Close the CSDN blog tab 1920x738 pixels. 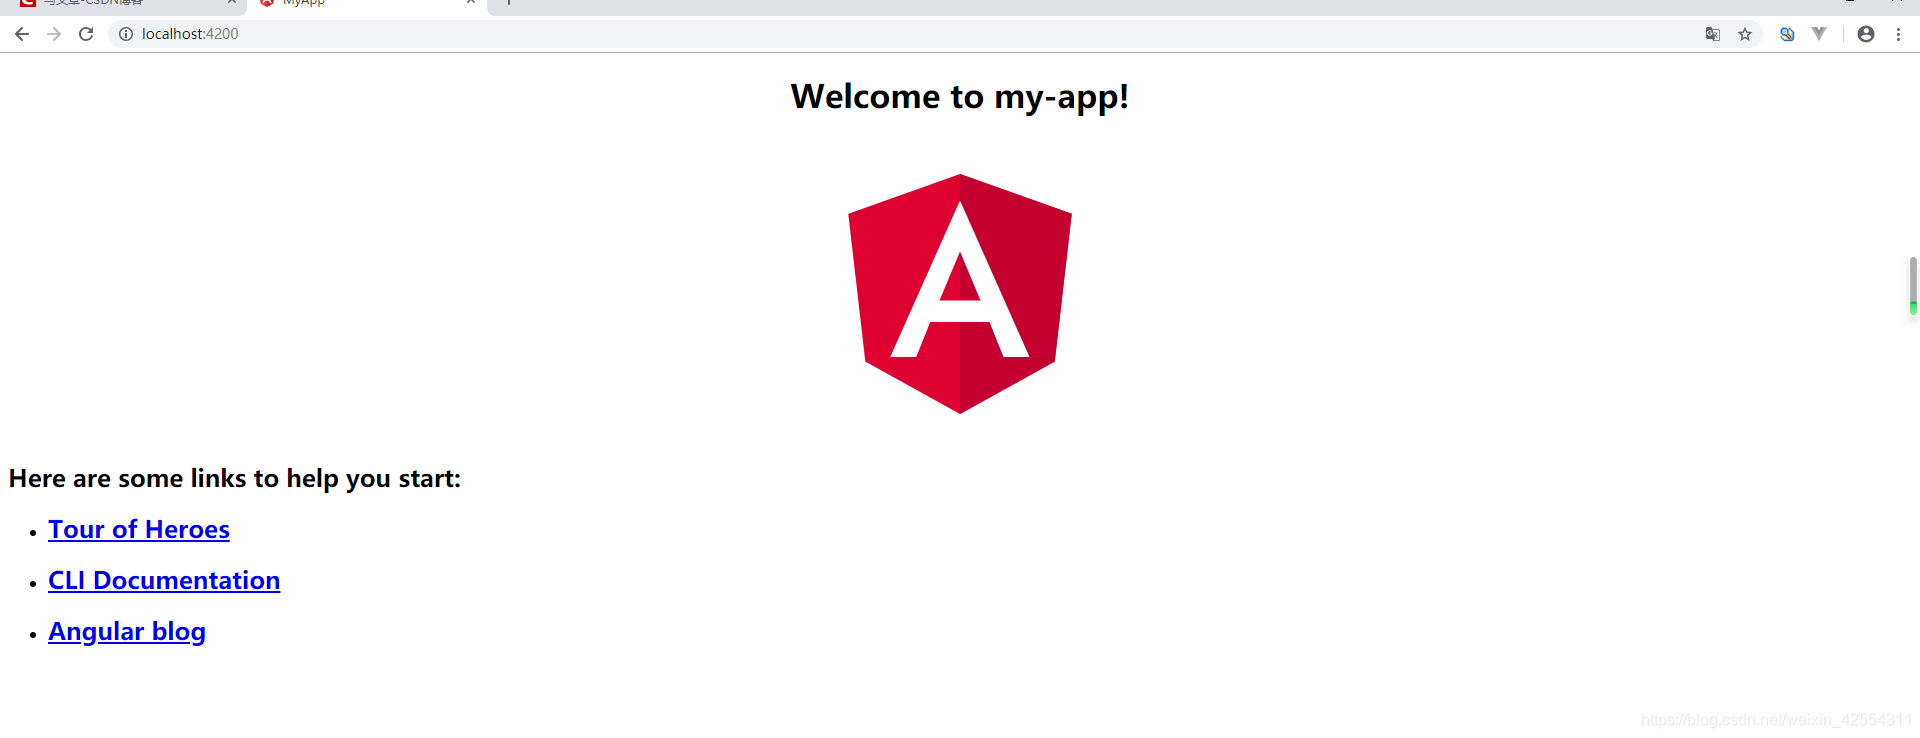tap(231, 2)
